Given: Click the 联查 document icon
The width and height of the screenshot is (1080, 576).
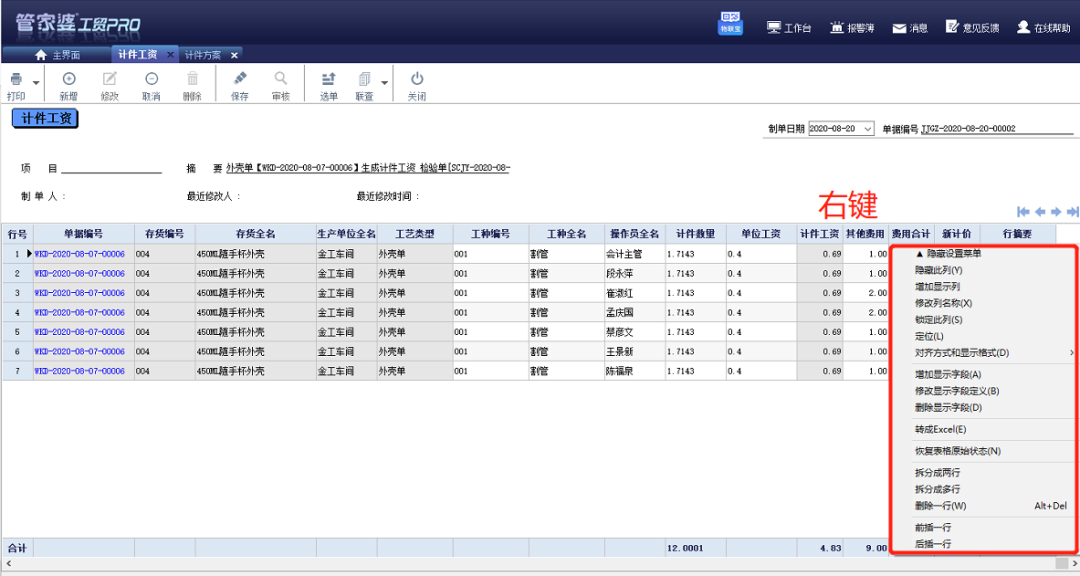Looking at the screenshot, I should tap(364, 79).
